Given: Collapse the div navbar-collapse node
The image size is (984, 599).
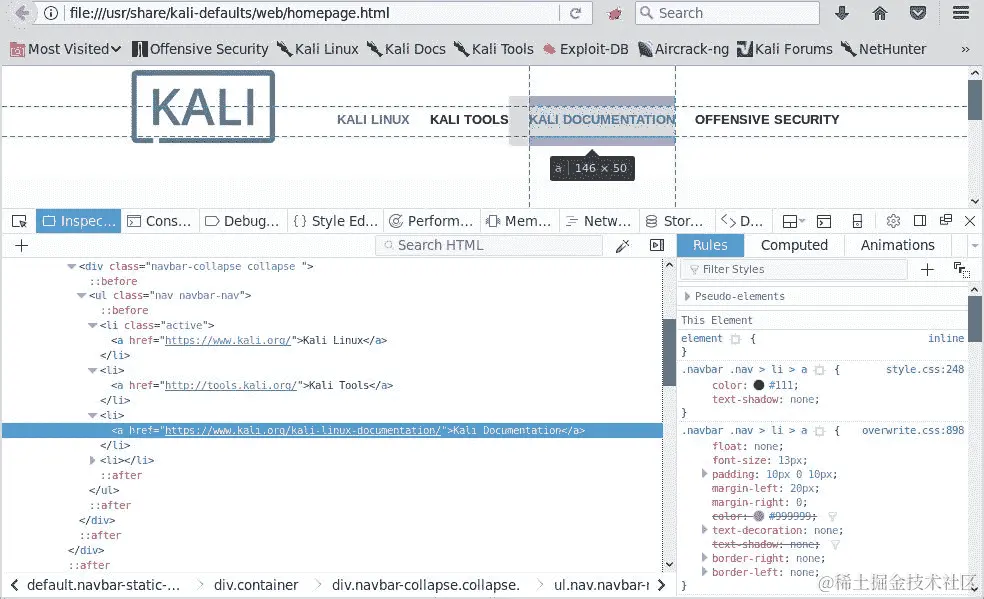Looking at the screenshot, I should (71, 267).
